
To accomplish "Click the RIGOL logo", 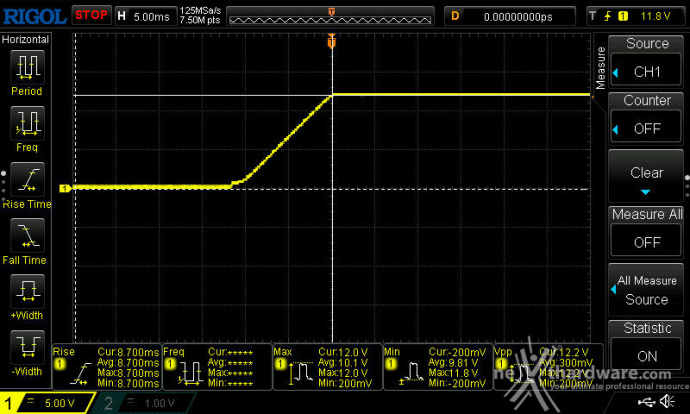I will click(x=35, y=17).
